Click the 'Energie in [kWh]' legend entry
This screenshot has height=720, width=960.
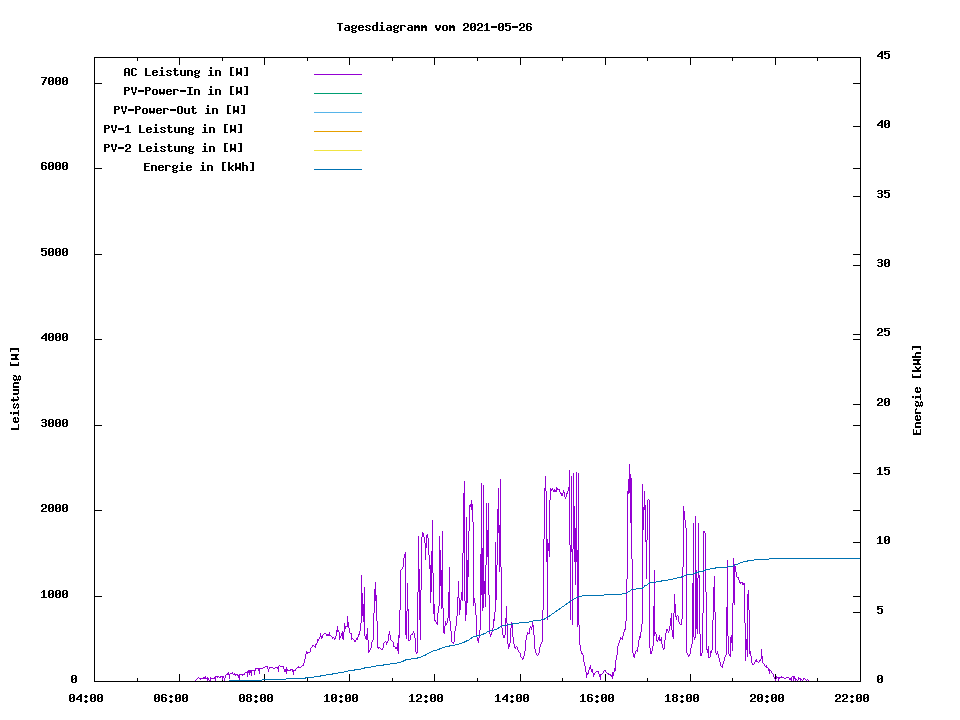(x=199, y=167)
